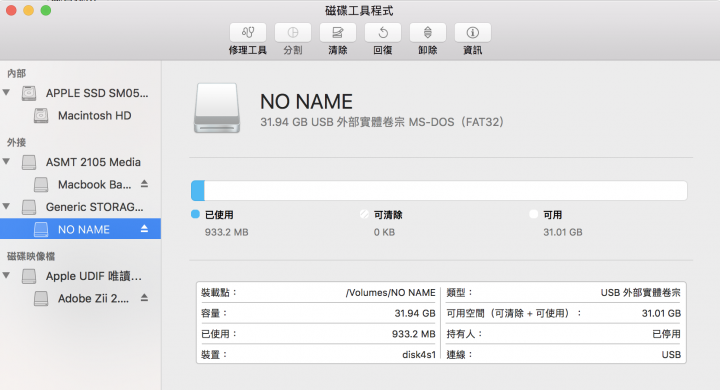Click the 0 KB purgeable value
This screenshot has height=390, width=720.
pyautogui.click(x=384, y=232)
